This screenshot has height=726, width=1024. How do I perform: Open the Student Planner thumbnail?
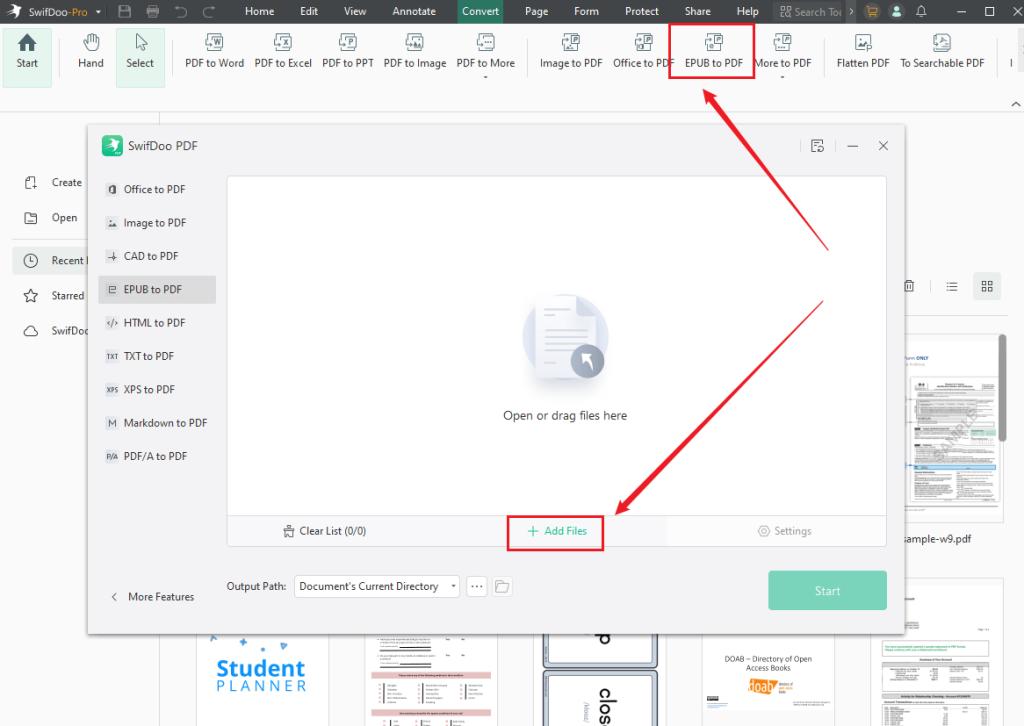pos(262,680)
